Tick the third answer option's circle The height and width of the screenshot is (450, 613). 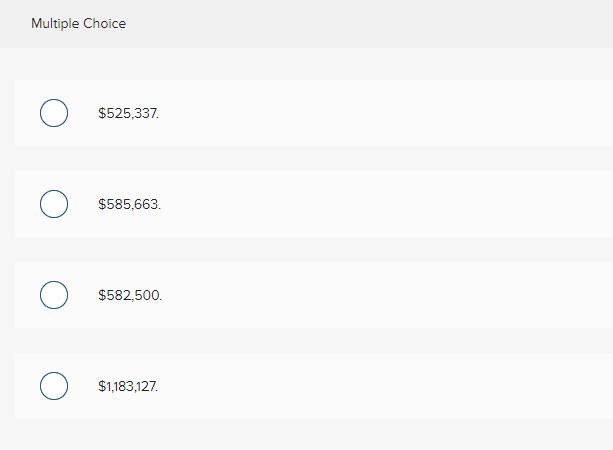(x=54, y=295)
